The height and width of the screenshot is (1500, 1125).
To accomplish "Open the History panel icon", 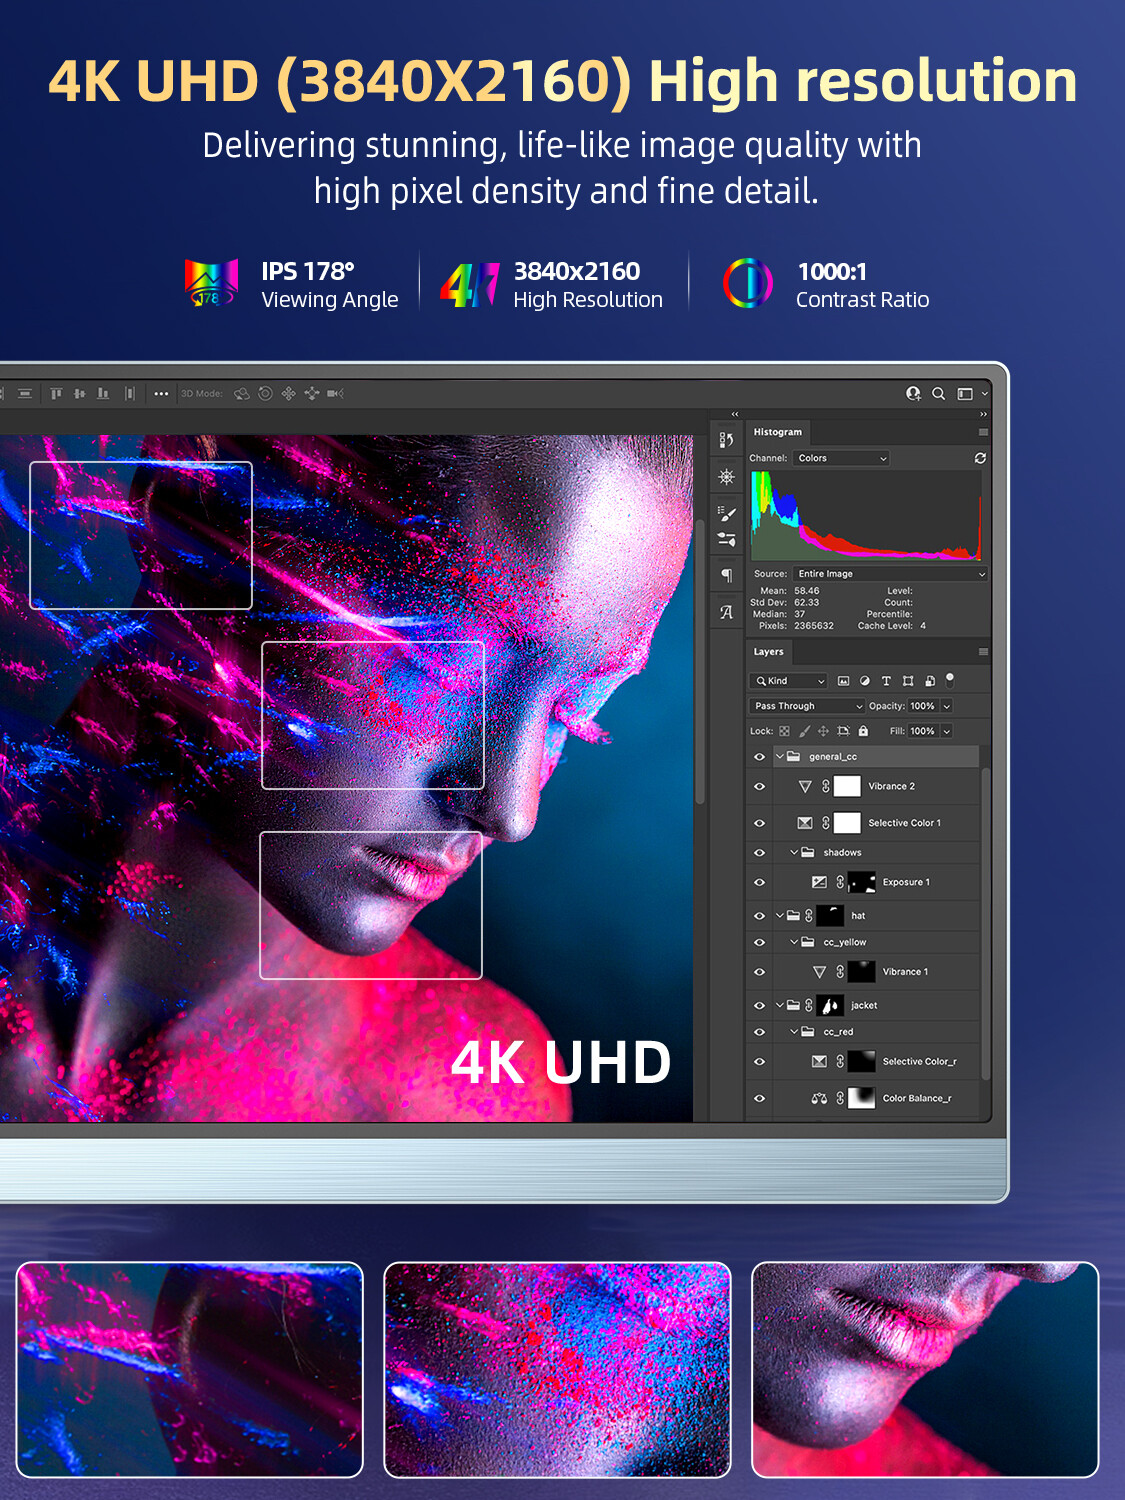I will [x=726, y=440].
